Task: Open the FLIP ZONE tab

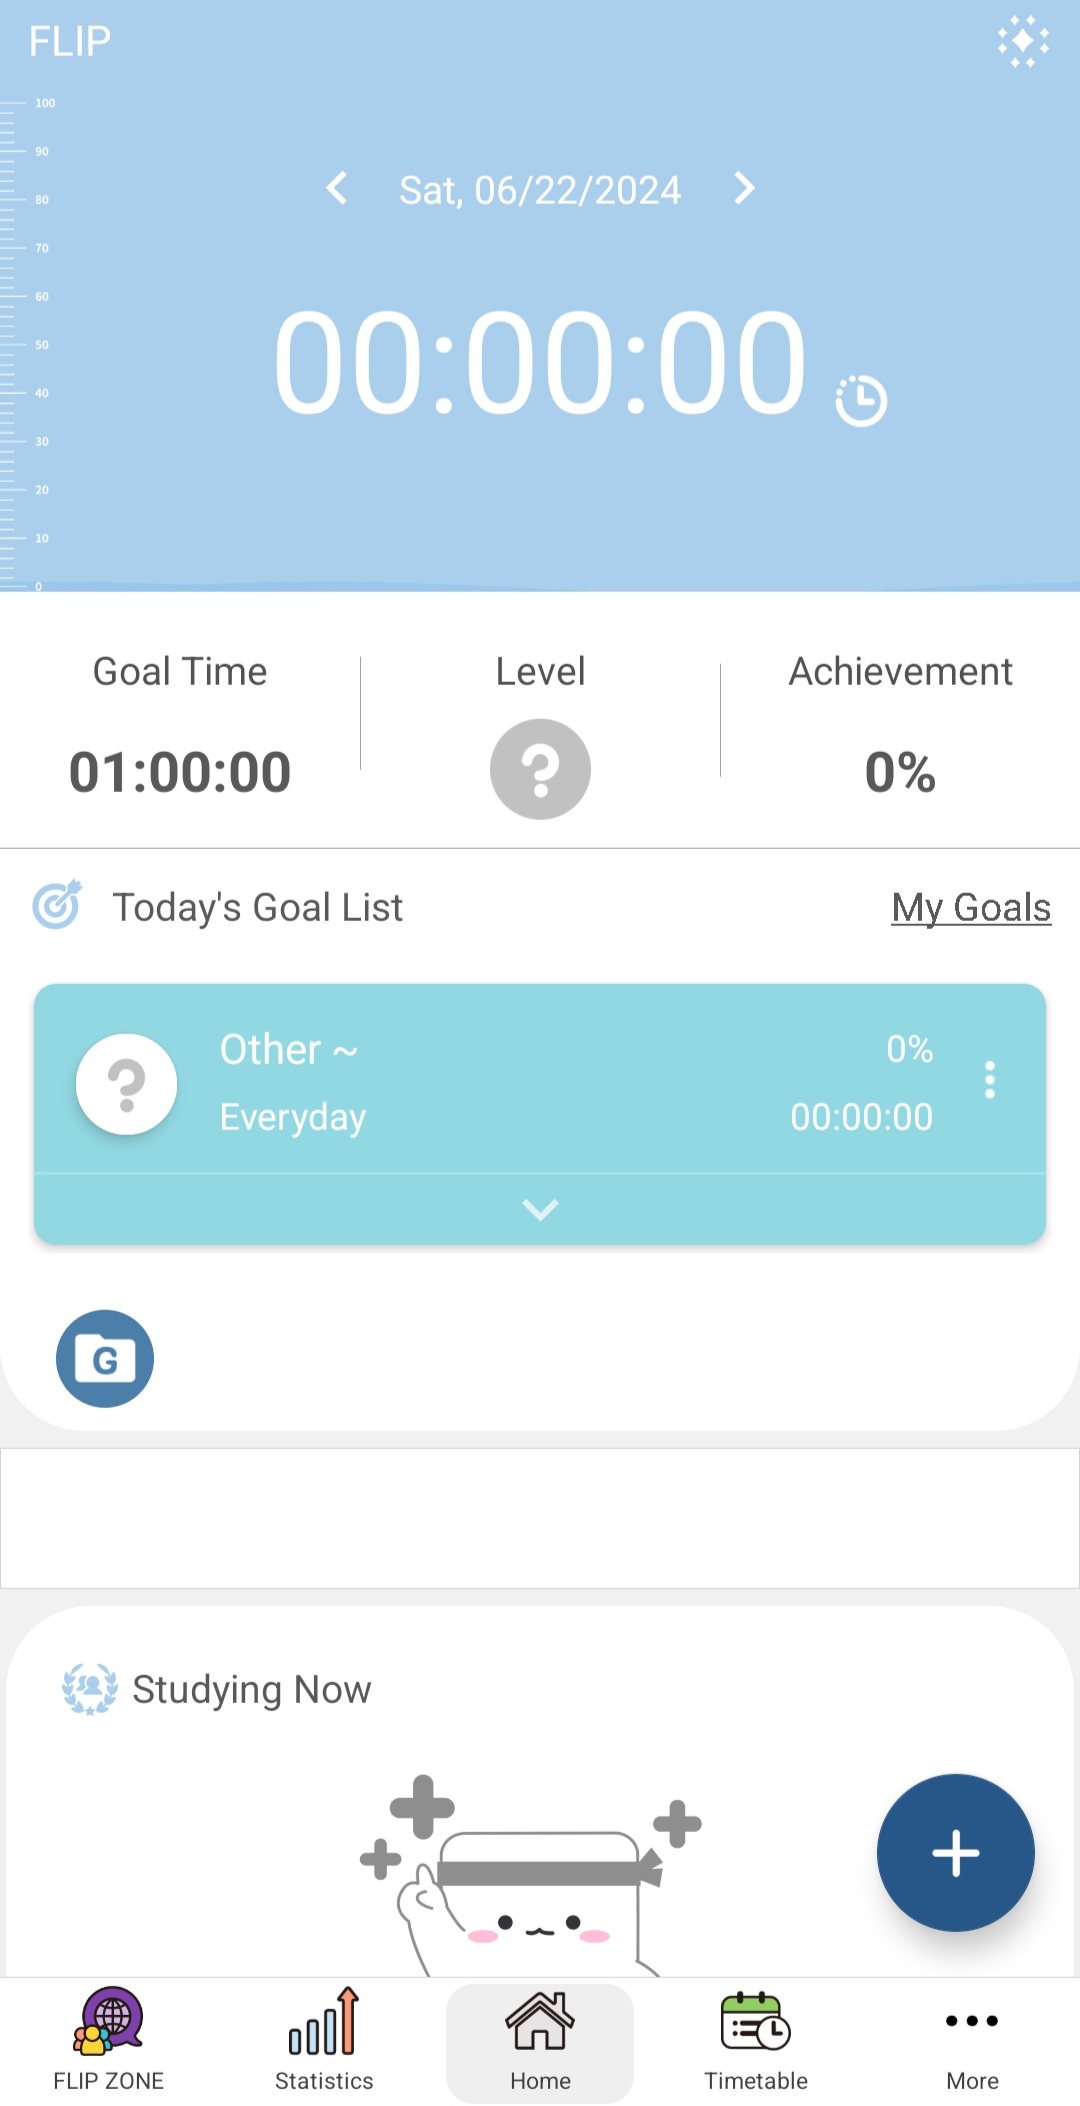Action: tap(108, 2040)
